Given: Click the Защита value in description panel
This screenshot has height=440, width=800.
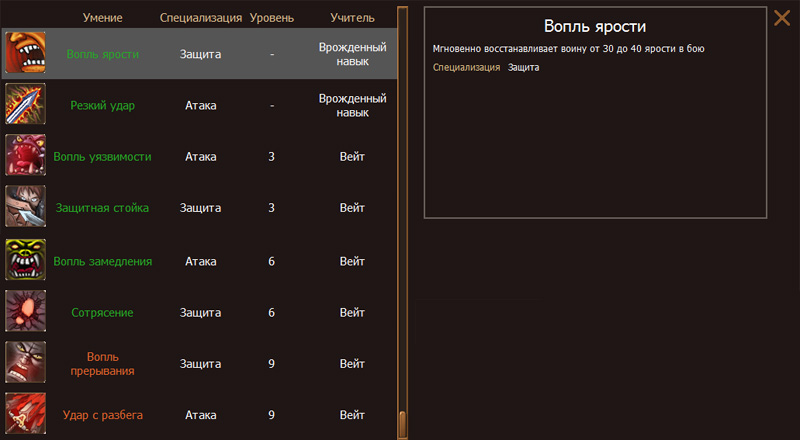Looking at the screenshot, I should coord(523,67).
